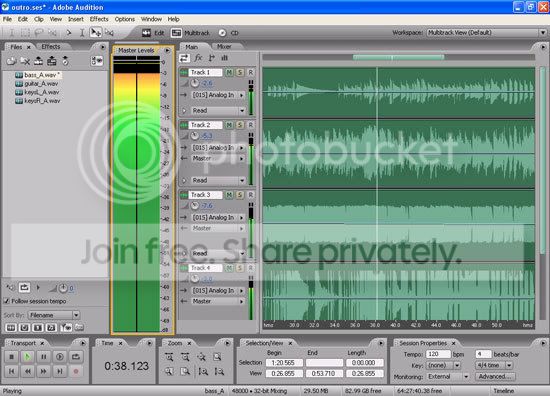The height and width of the screenshot is (396, 550).
Task: Select guitar_A.wav in Files list
Action: (x=37, y=83)
